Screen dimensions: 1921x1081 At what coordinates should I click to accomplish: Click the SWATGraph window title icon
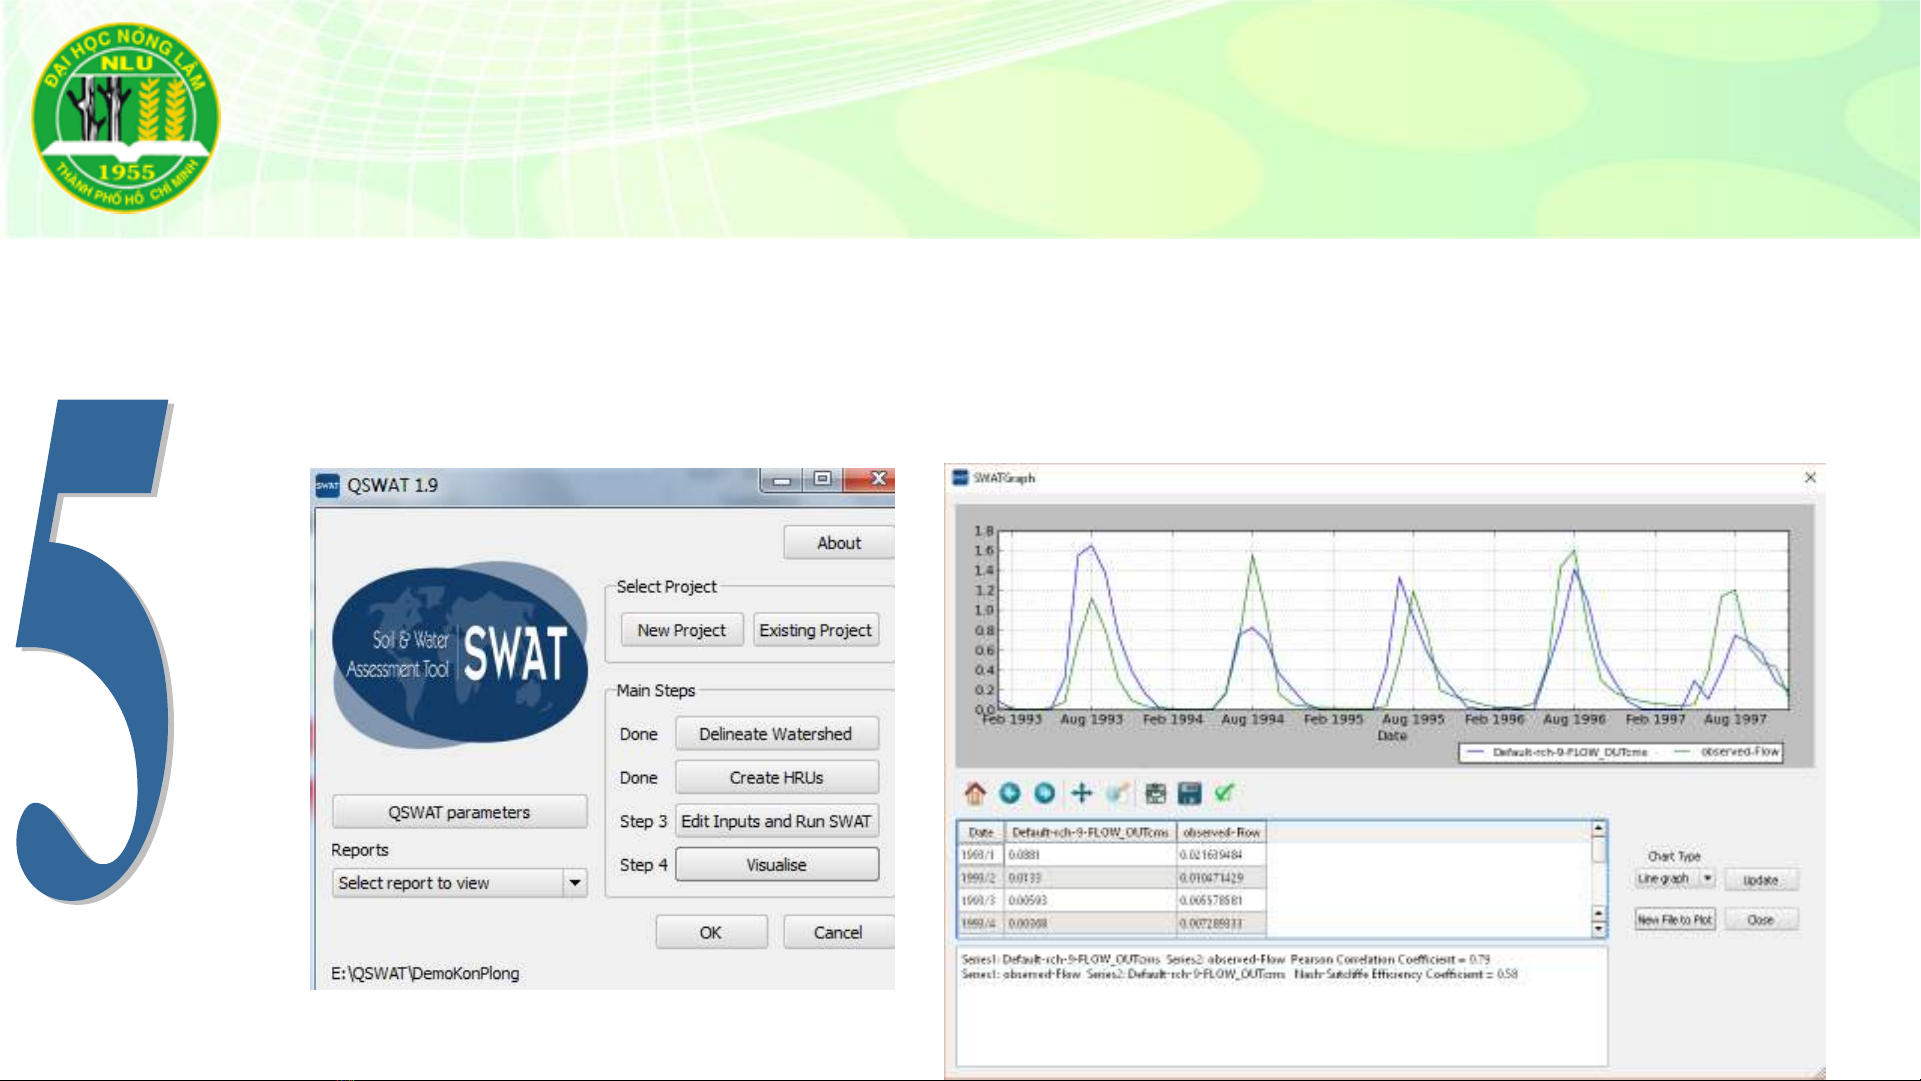click(961, 478)
